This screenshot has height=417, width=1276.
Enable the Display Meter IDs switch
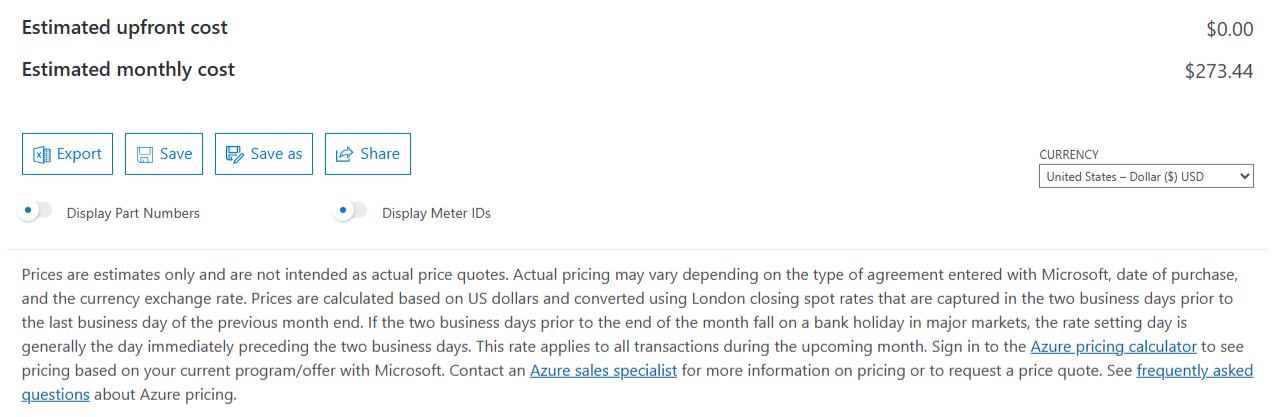[x=351, y=211]
